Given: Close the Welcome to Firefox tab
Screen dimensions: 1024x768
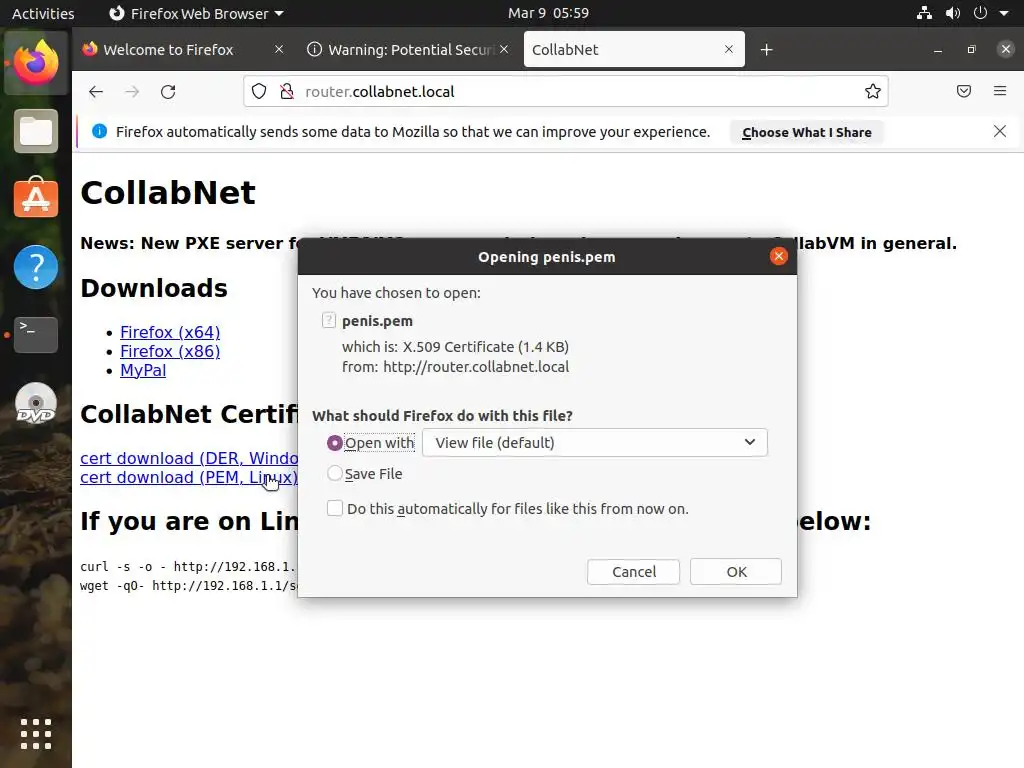Looking at the screenshot, I should [279, 49].
